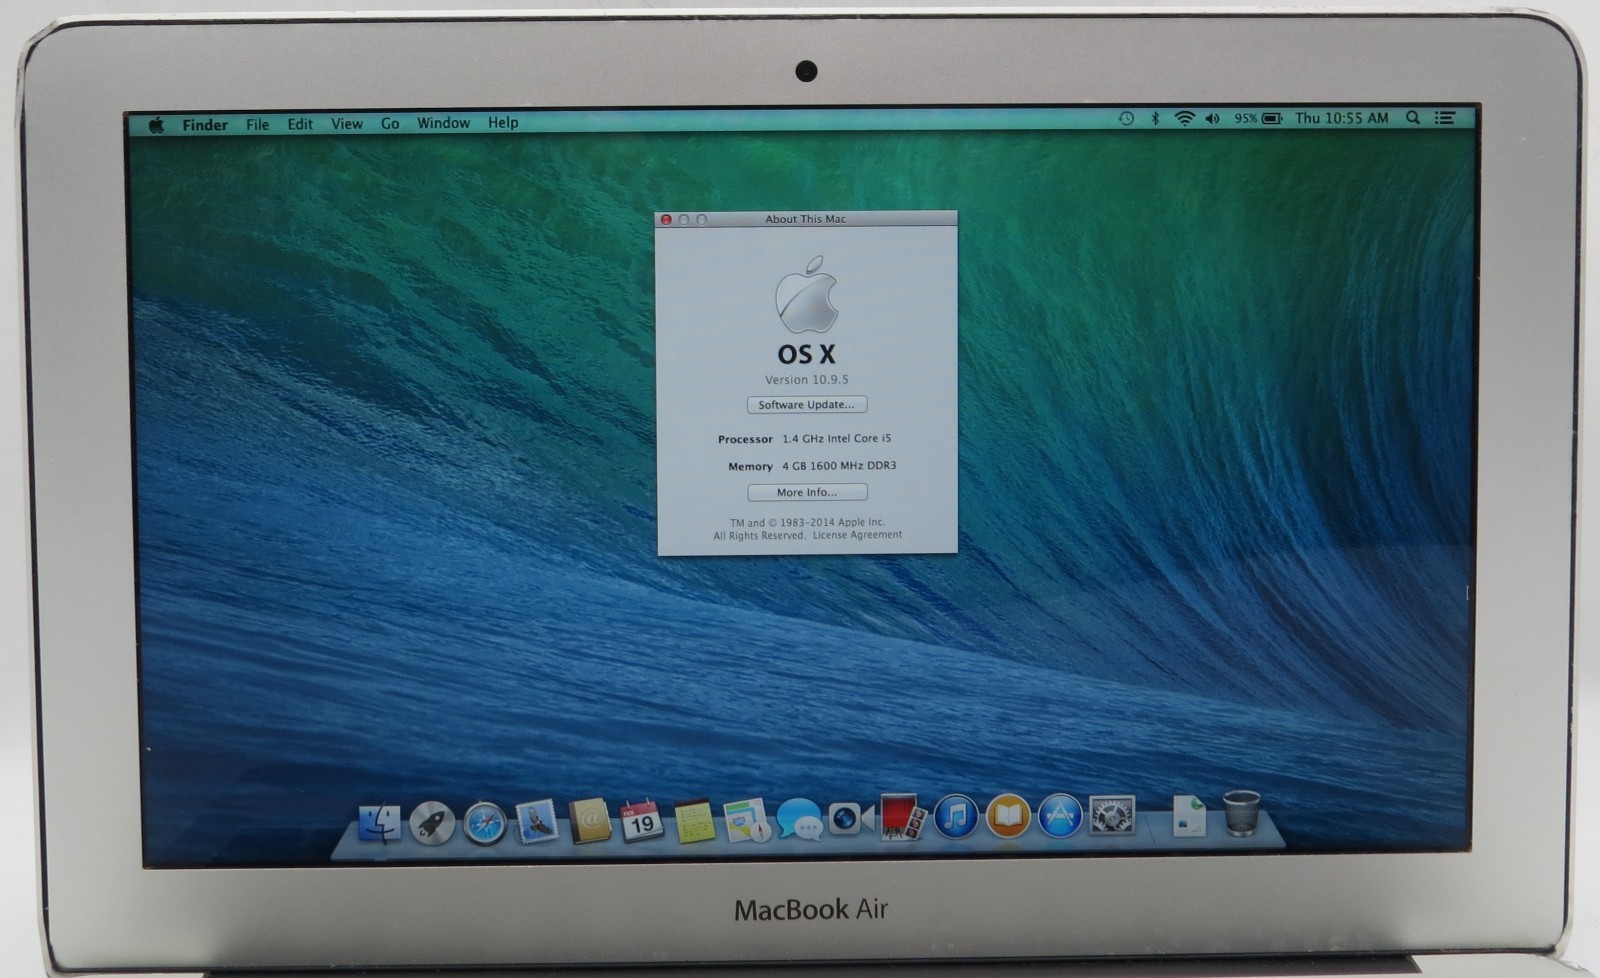Viewport: 1600px width, 978px height.
Task: Open the Go menu
Action: coord(390,123)
